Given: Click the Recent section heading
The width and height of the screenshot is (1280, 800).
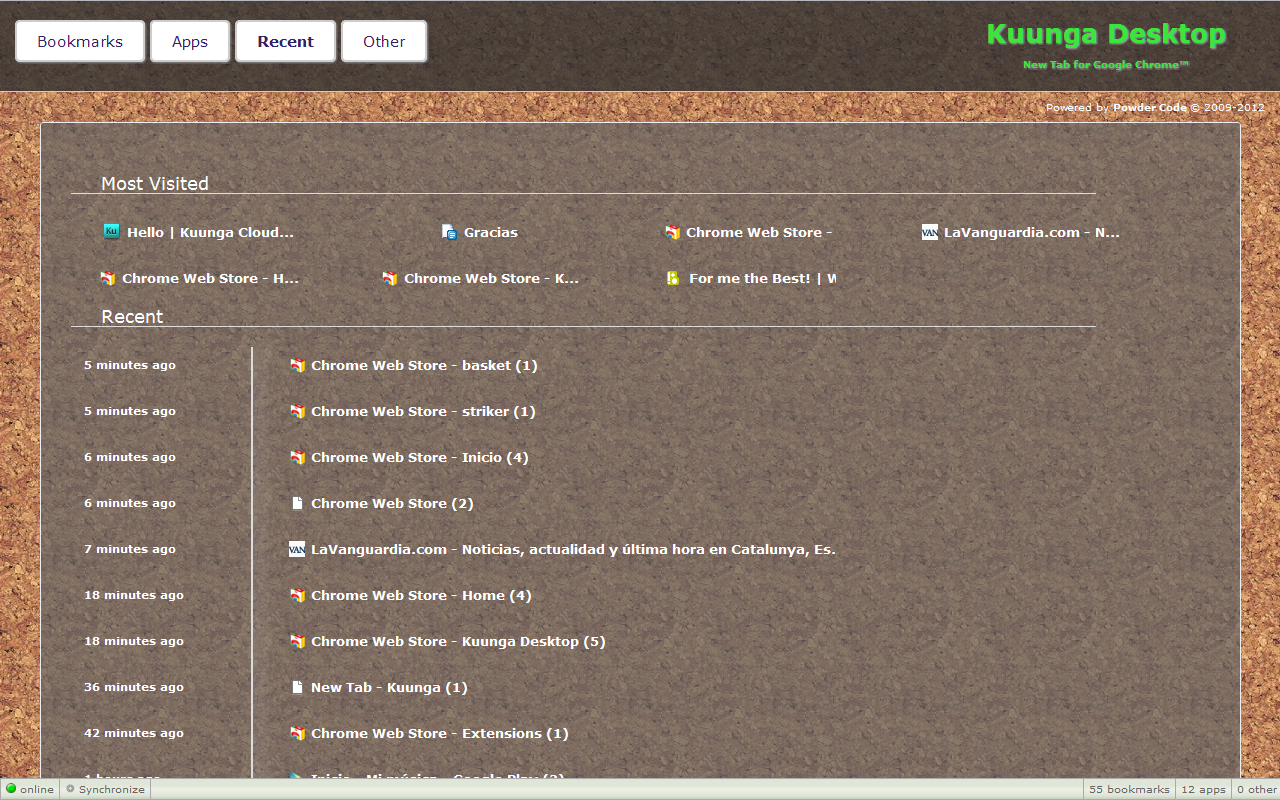Looking at the screenshot, I should (132, 316).
